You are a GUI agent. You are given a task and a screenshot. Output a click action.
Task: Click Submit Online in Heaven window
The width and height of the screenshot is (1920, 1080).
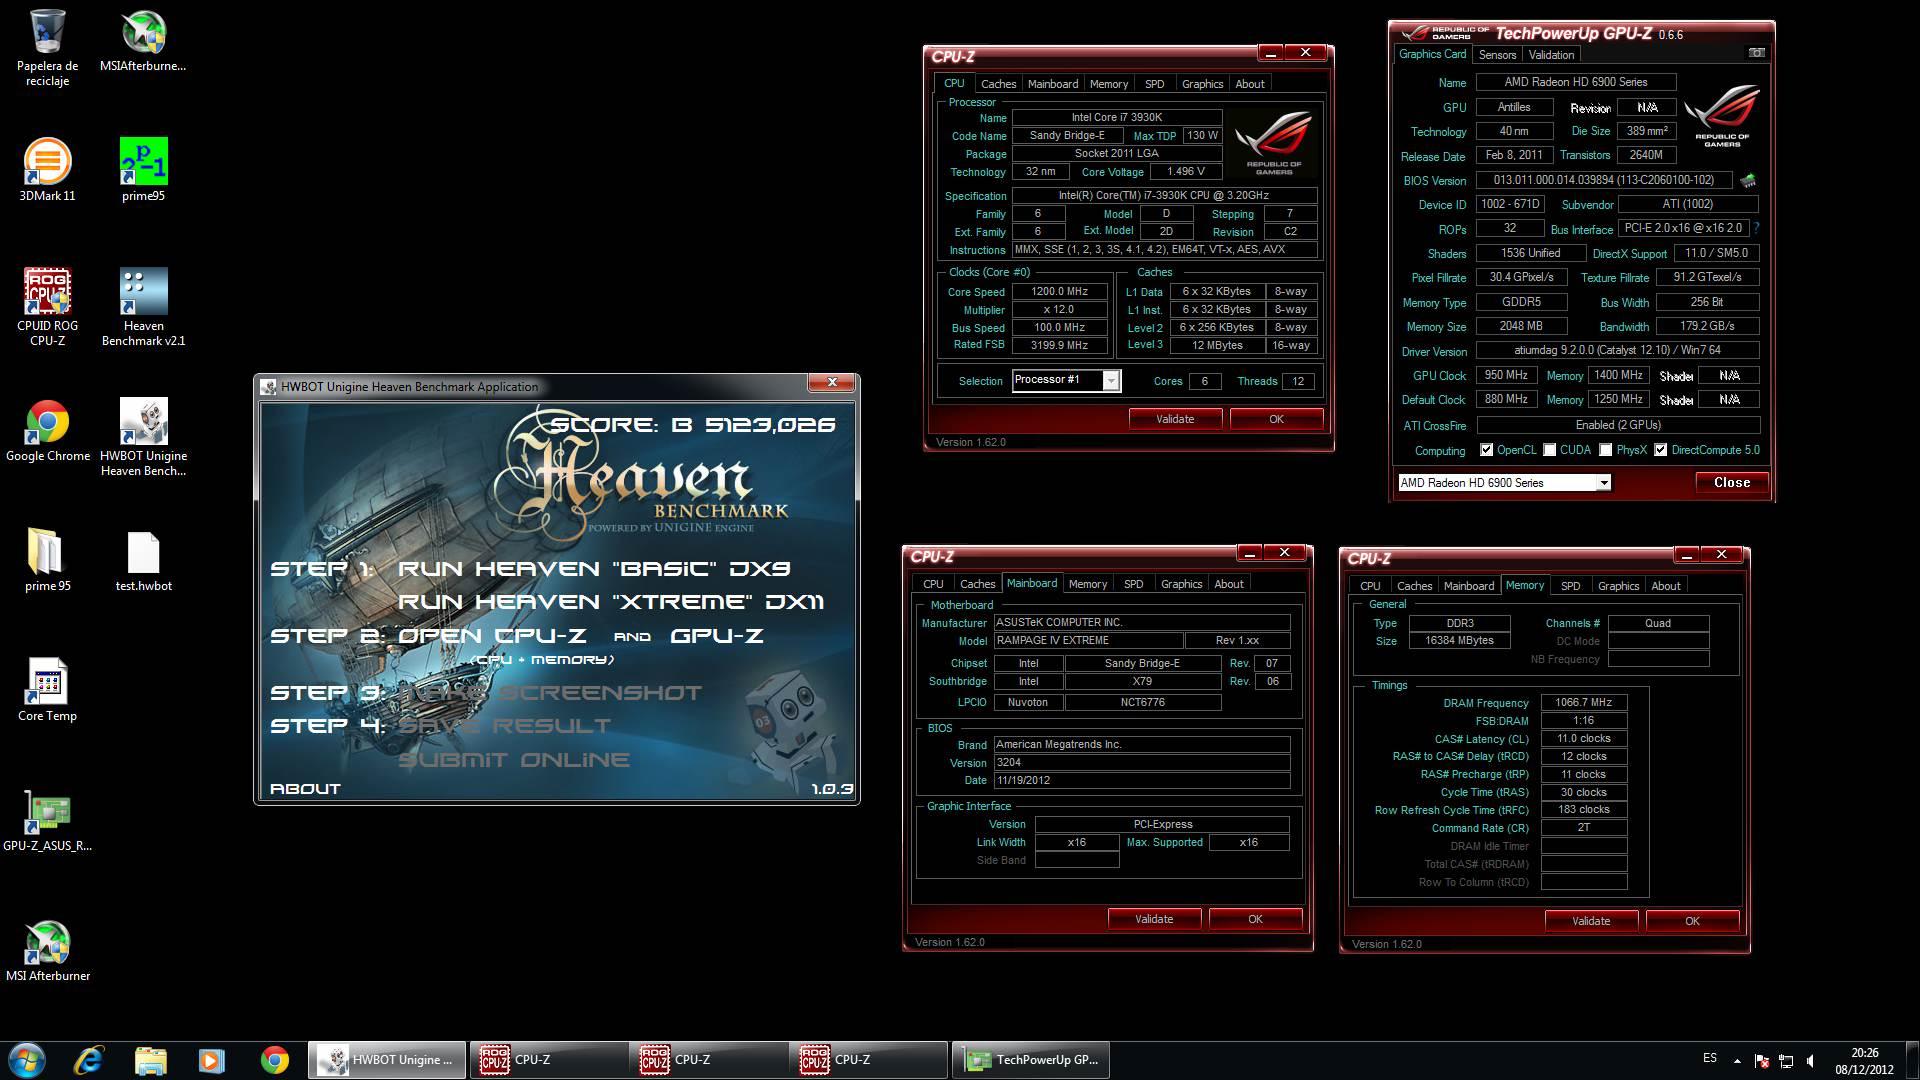pyautogui.click(x=514, y=760)
